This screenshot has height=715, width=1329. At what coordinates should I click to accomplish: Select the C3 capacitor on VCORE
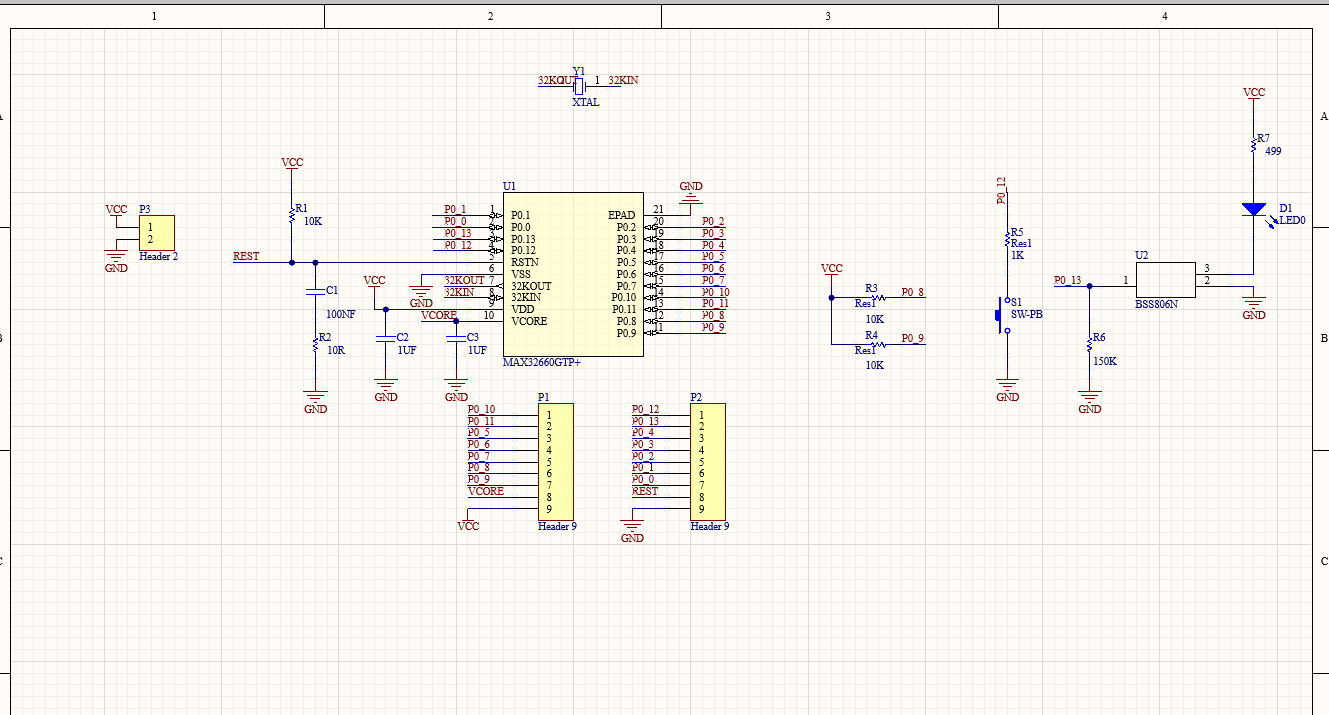[x=456, y=339]
